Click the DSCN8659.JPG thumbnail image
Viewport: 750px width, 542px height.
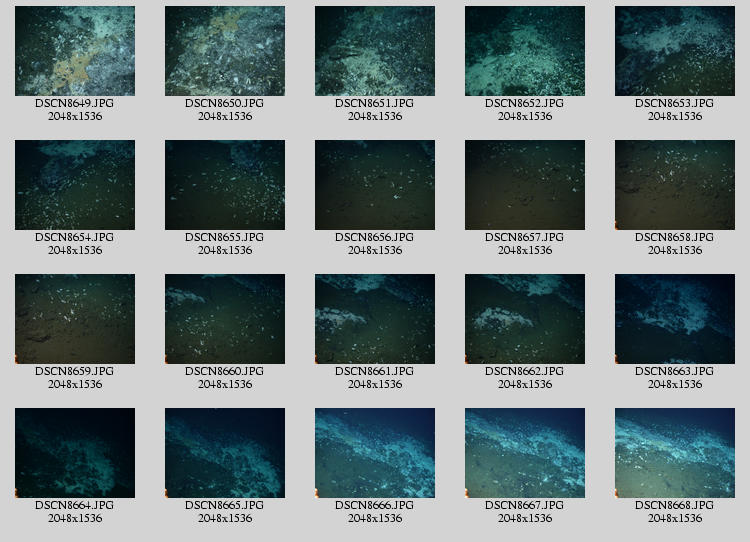pos(75,319)
